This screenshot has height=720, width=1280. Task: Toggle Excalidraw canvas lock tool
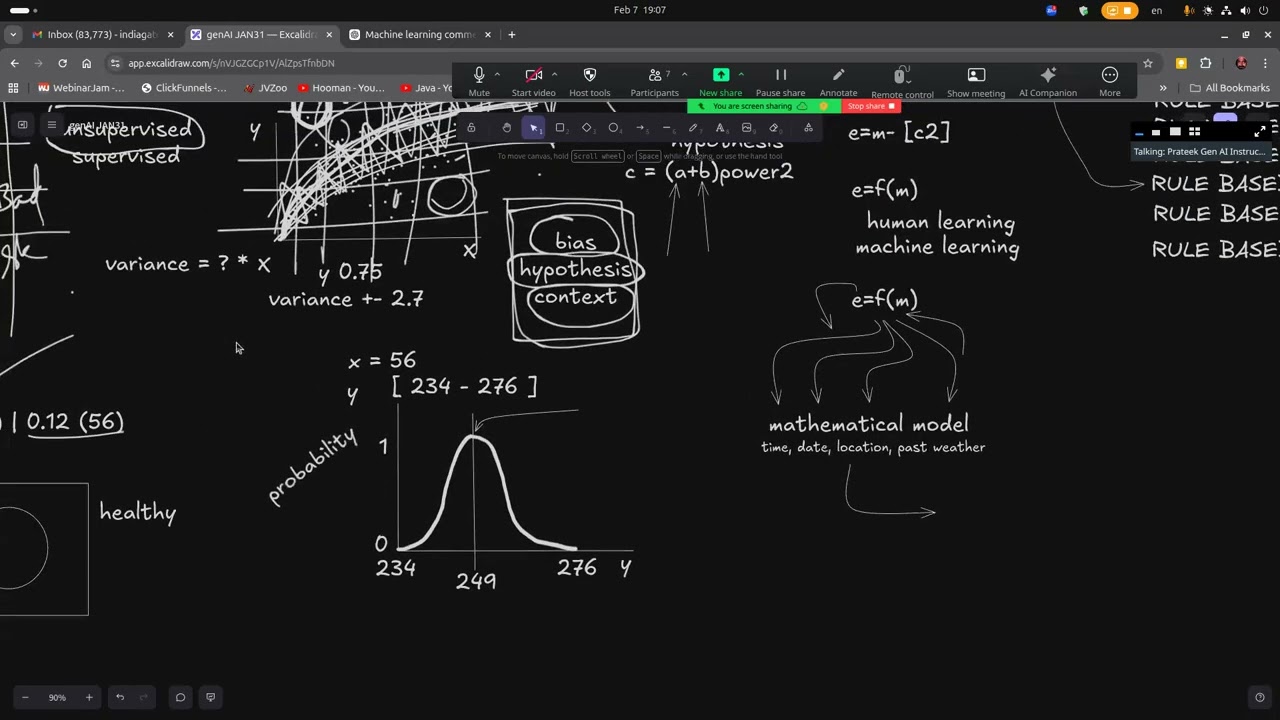(x=471, y=128)
